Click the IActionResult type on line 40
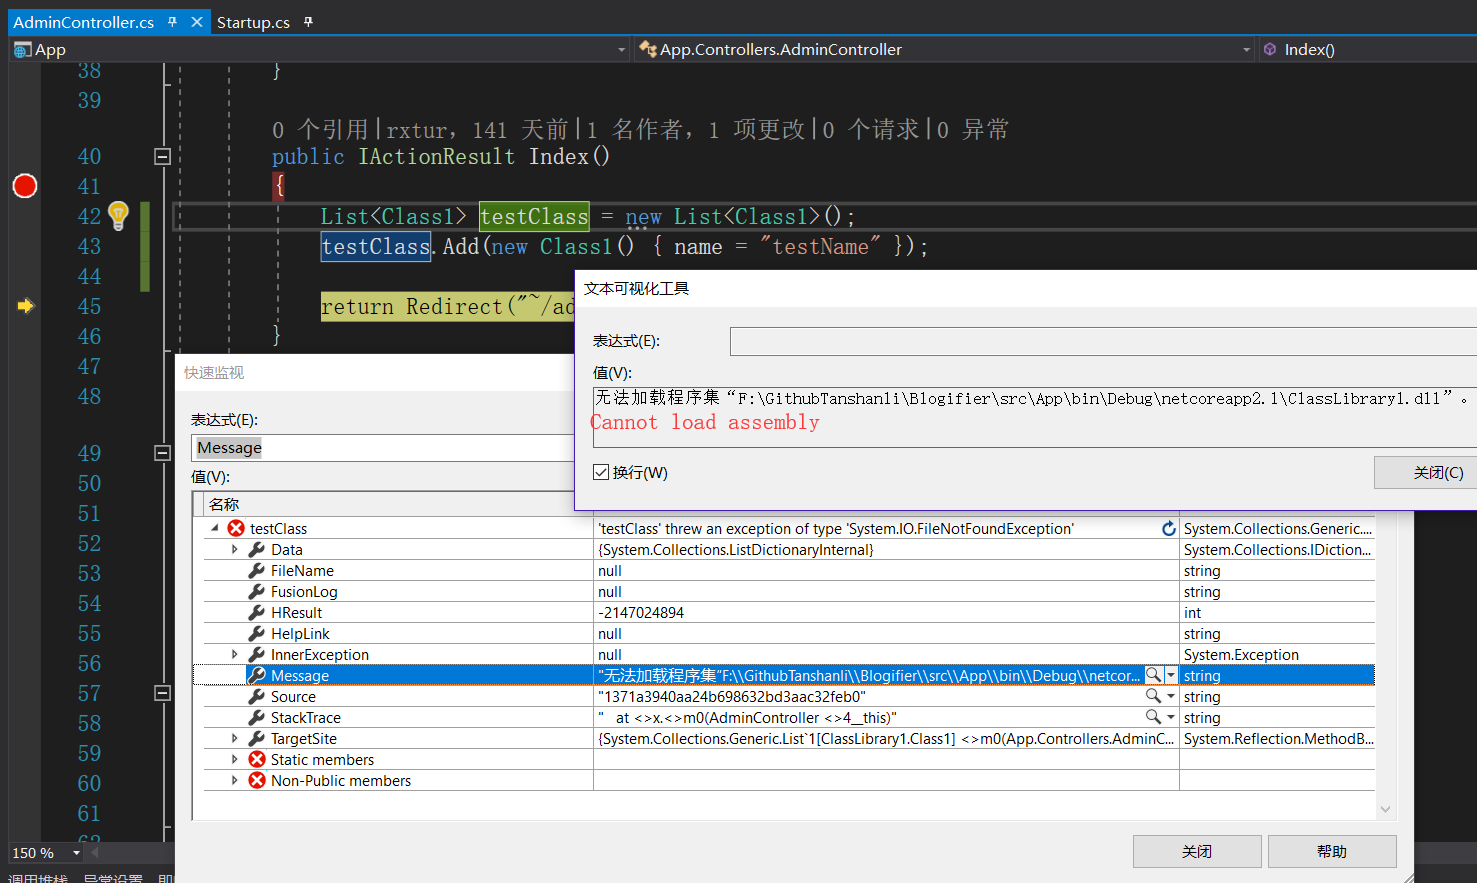The width and height of the screenshot is (1477, 883). pyautogui.click(x=437, y=157)
